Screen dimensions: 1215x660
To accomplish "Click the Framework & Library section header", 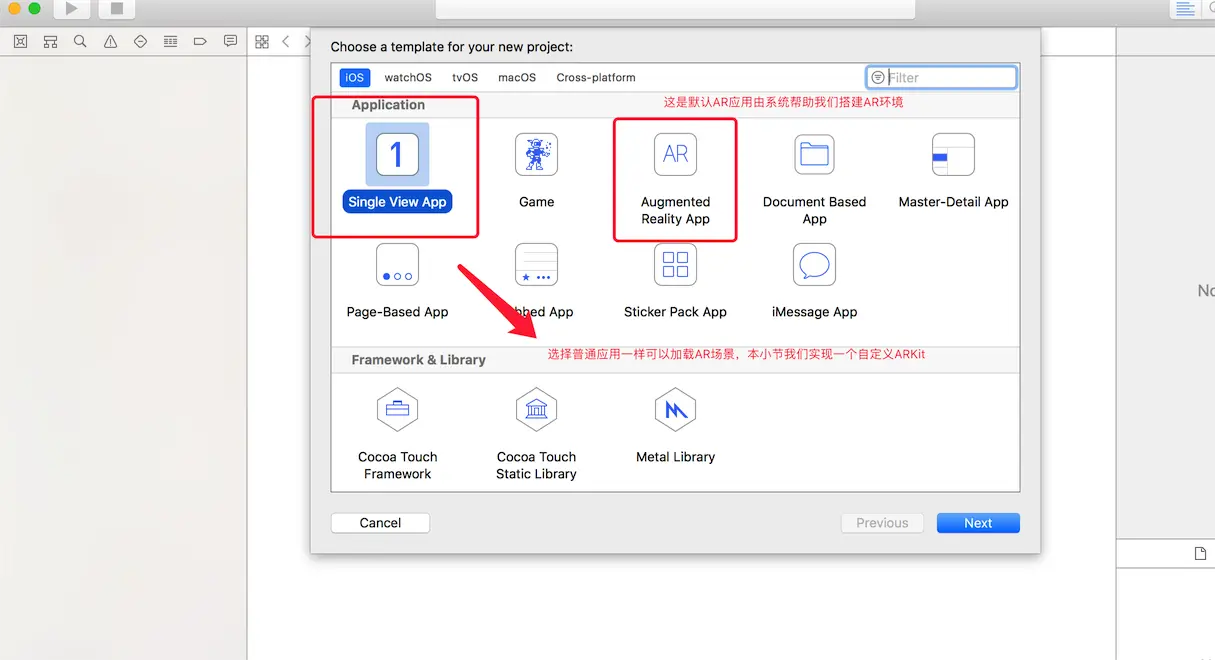I will point(418,360).
